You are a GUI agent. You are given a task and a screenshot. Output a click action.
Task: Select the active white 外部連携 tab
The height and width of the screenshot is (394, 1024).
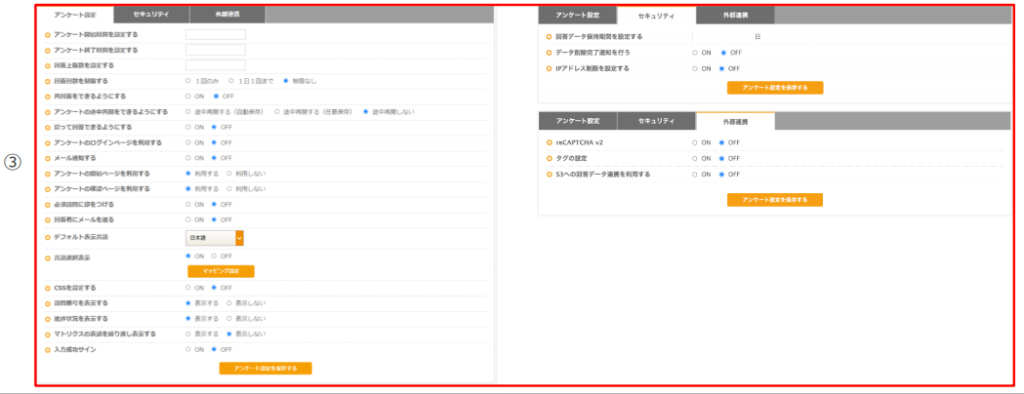point(736,122)
